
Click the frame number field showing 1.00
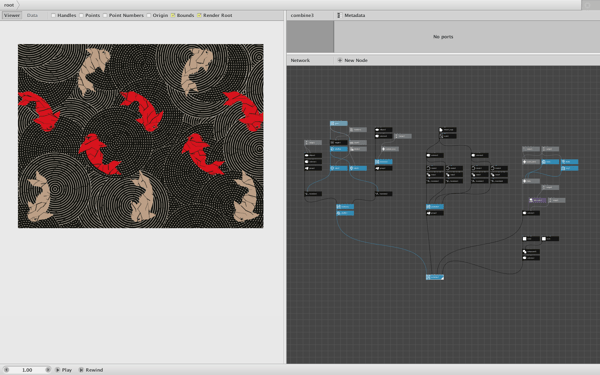[x=27, y=370]
